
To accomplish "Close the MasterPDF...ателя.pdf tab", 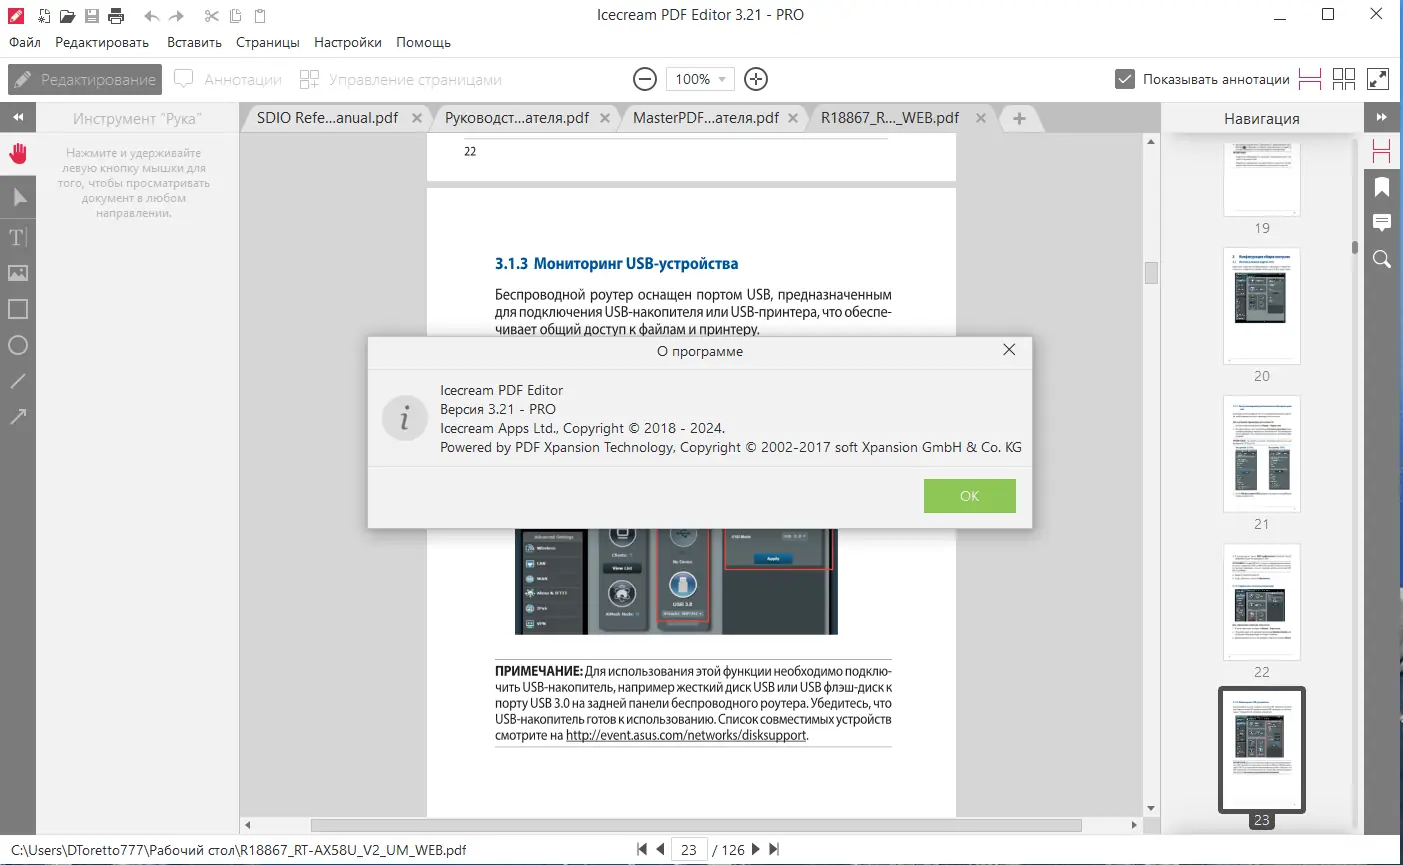I will [793, 118].
